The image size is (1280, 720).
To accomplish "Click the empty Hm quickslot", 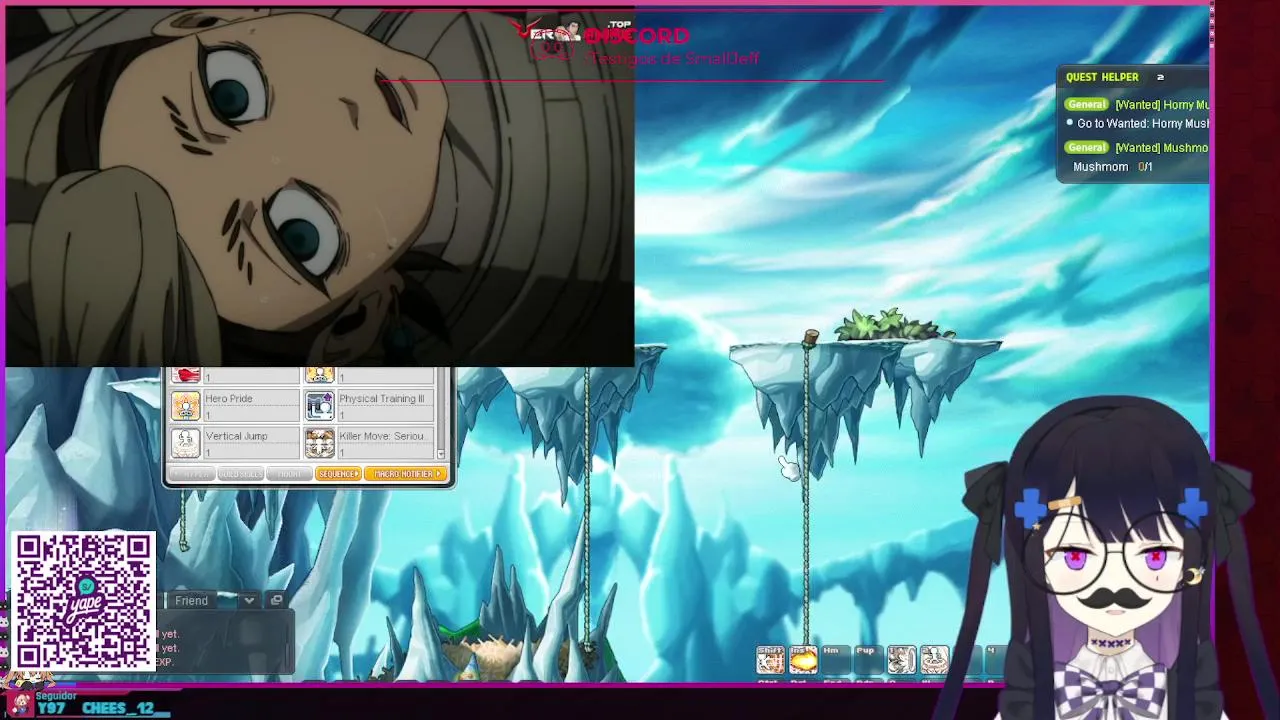I will [836, 660].
